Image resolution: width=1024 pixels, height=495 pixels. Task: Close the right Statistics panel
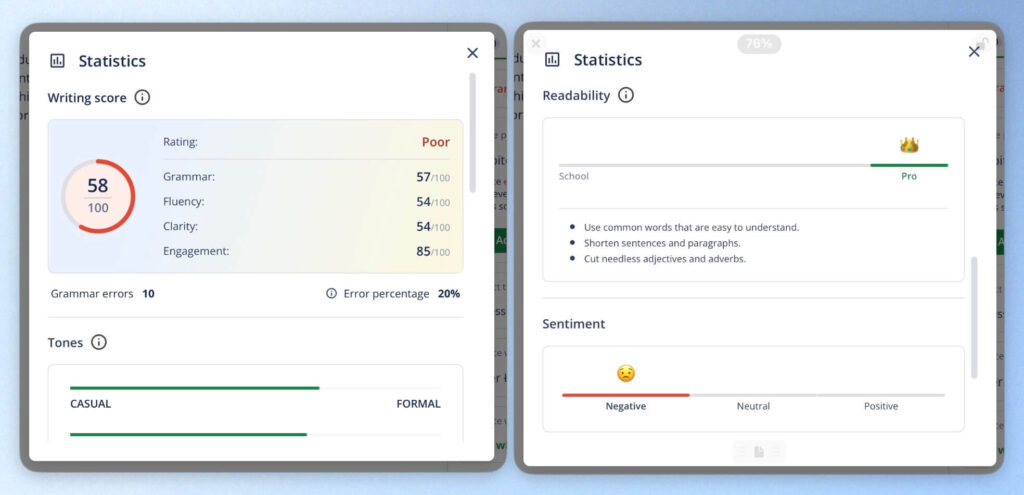coord(974,52)
